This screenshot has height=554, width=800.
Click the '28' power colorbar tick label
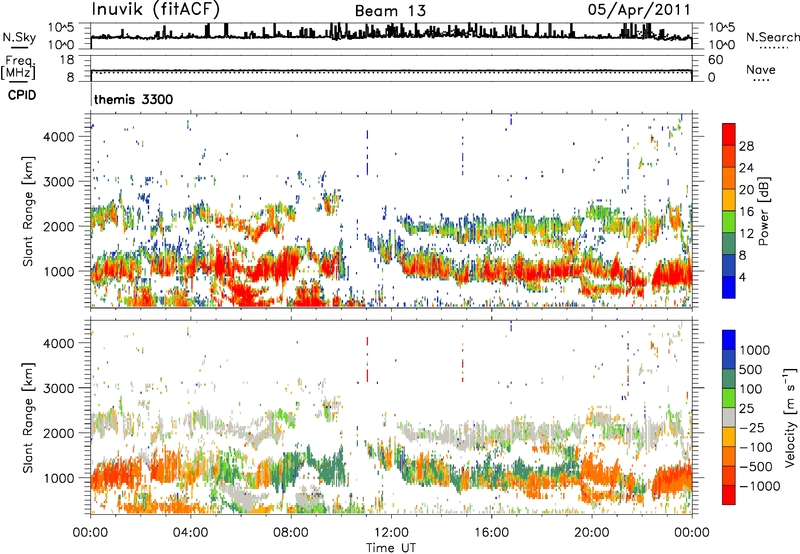[746, 146]
